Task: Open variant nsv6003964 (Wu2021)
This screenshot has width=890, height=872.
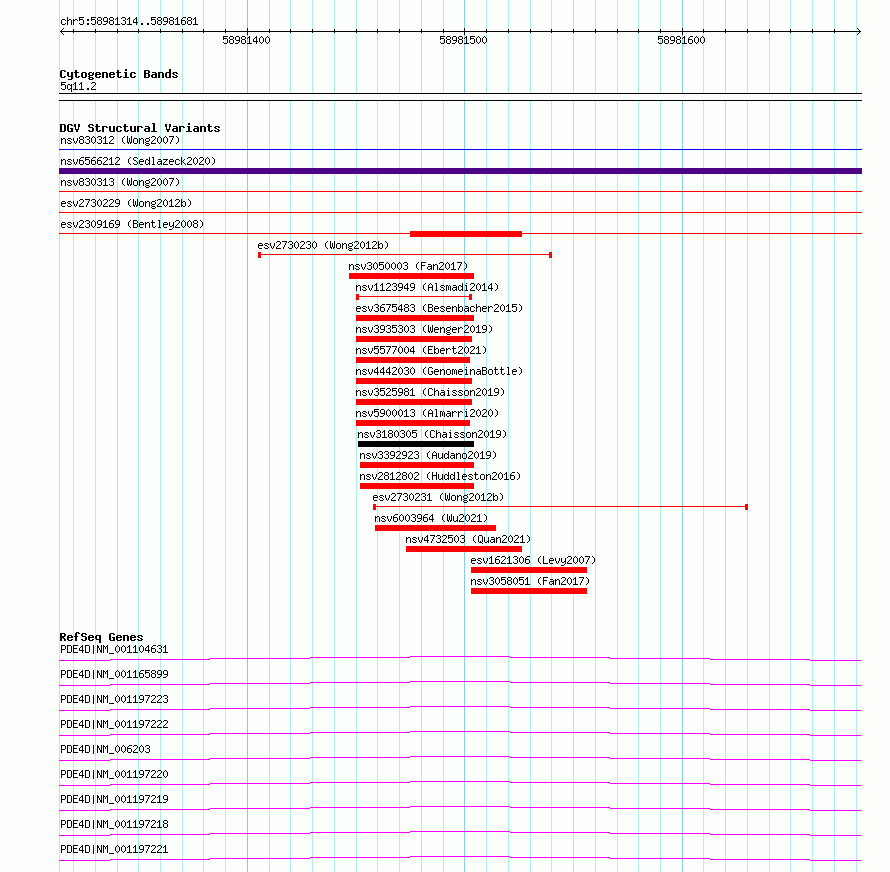Action: click(x=431, y=518)
